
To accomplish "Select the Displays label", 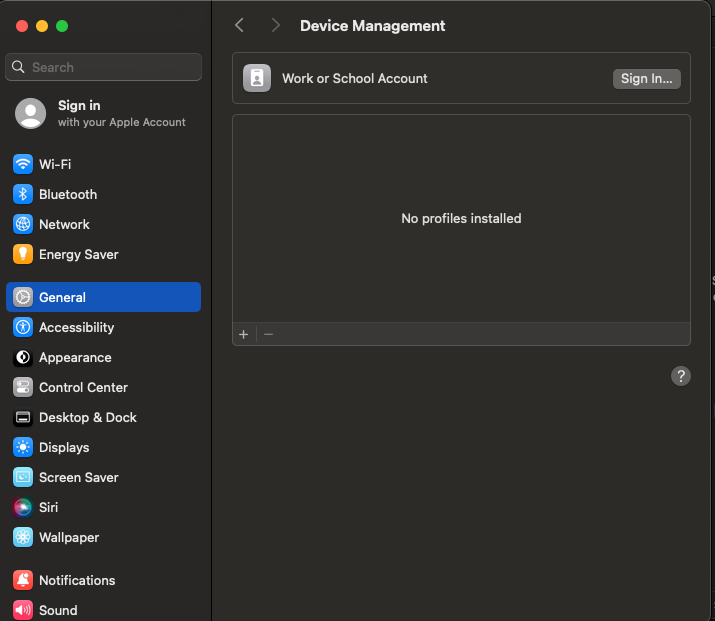I will pos(64,447).
